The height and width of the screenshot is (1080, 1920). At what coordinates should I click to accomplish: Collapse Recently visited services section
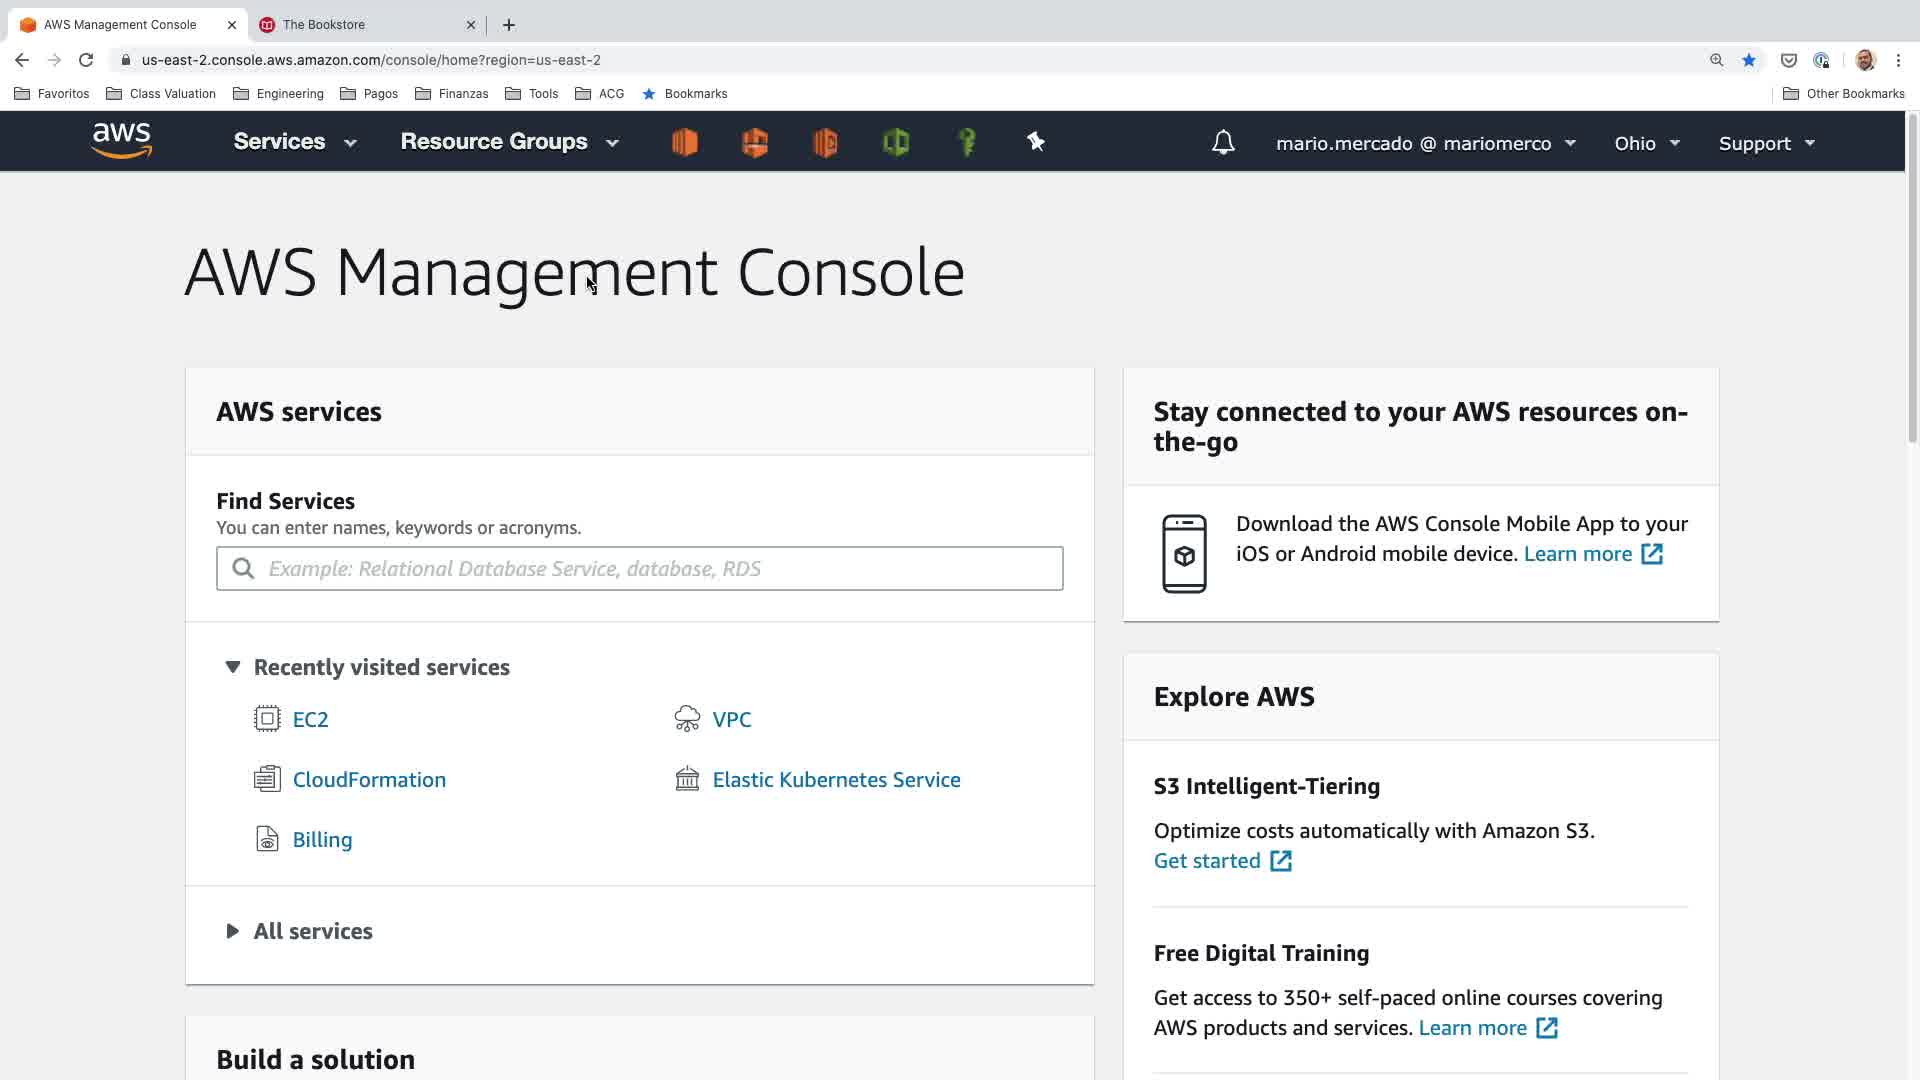(x=232, y=667)
